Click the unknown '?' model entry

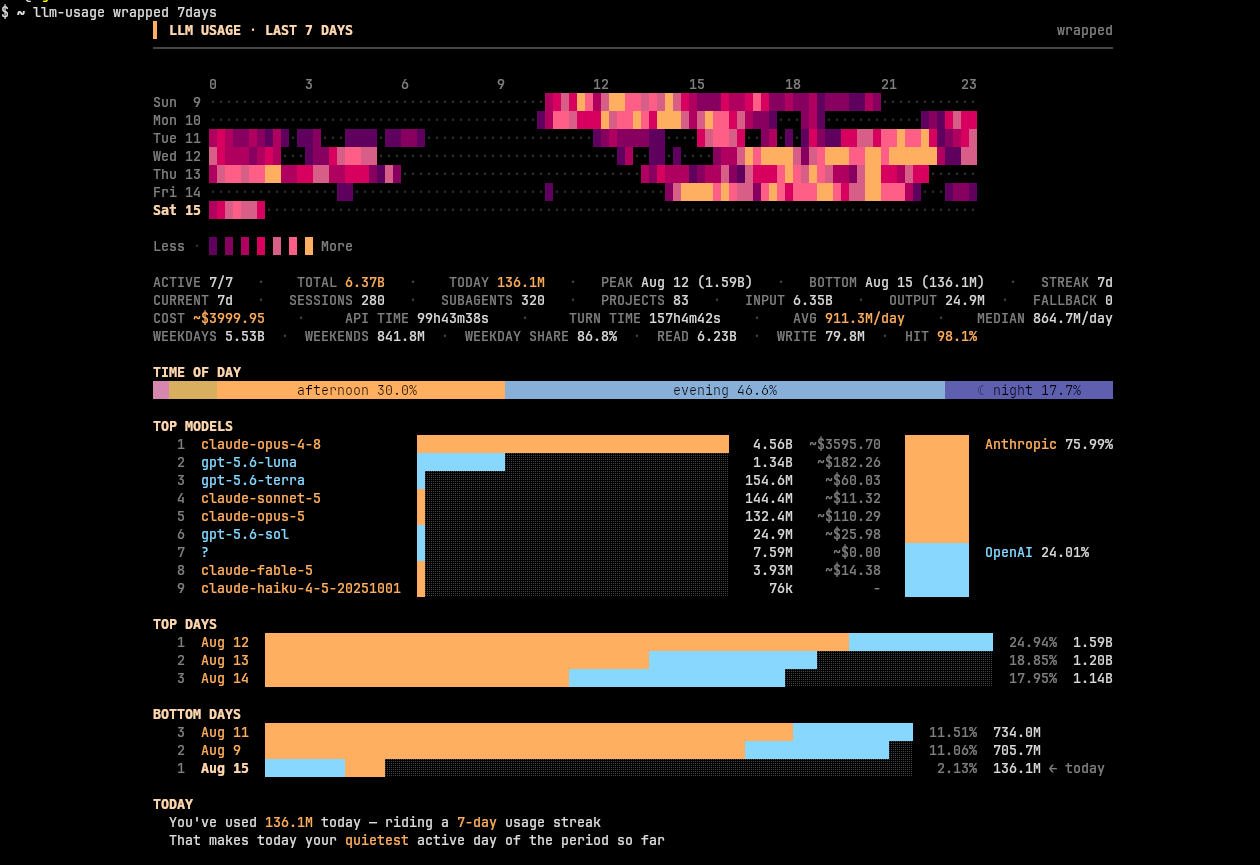point(205,552)
